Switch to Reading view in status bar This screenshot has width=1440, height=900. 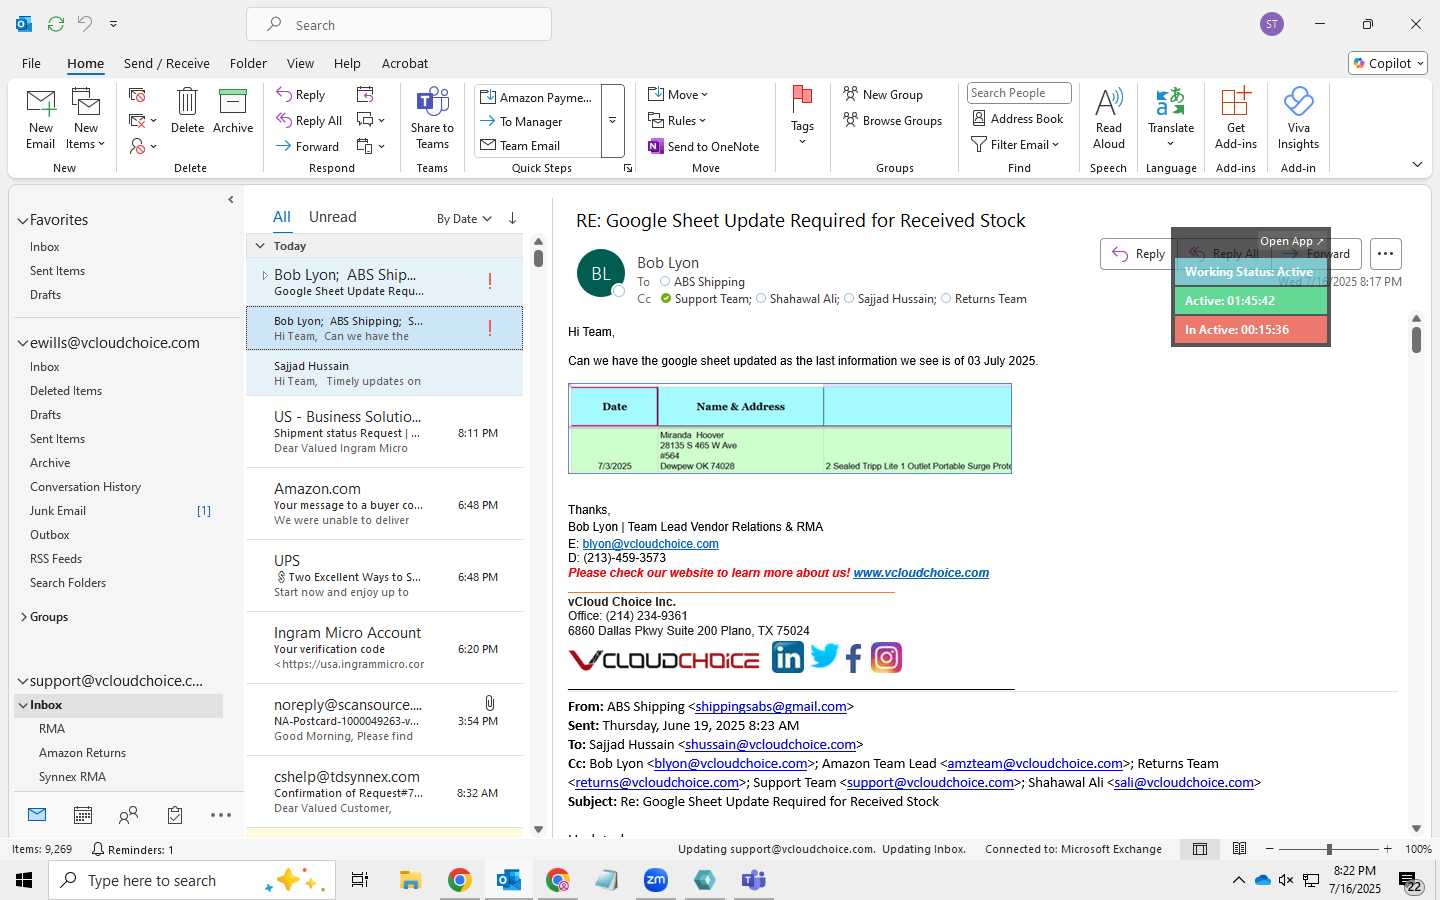(x=1239, y=849)
